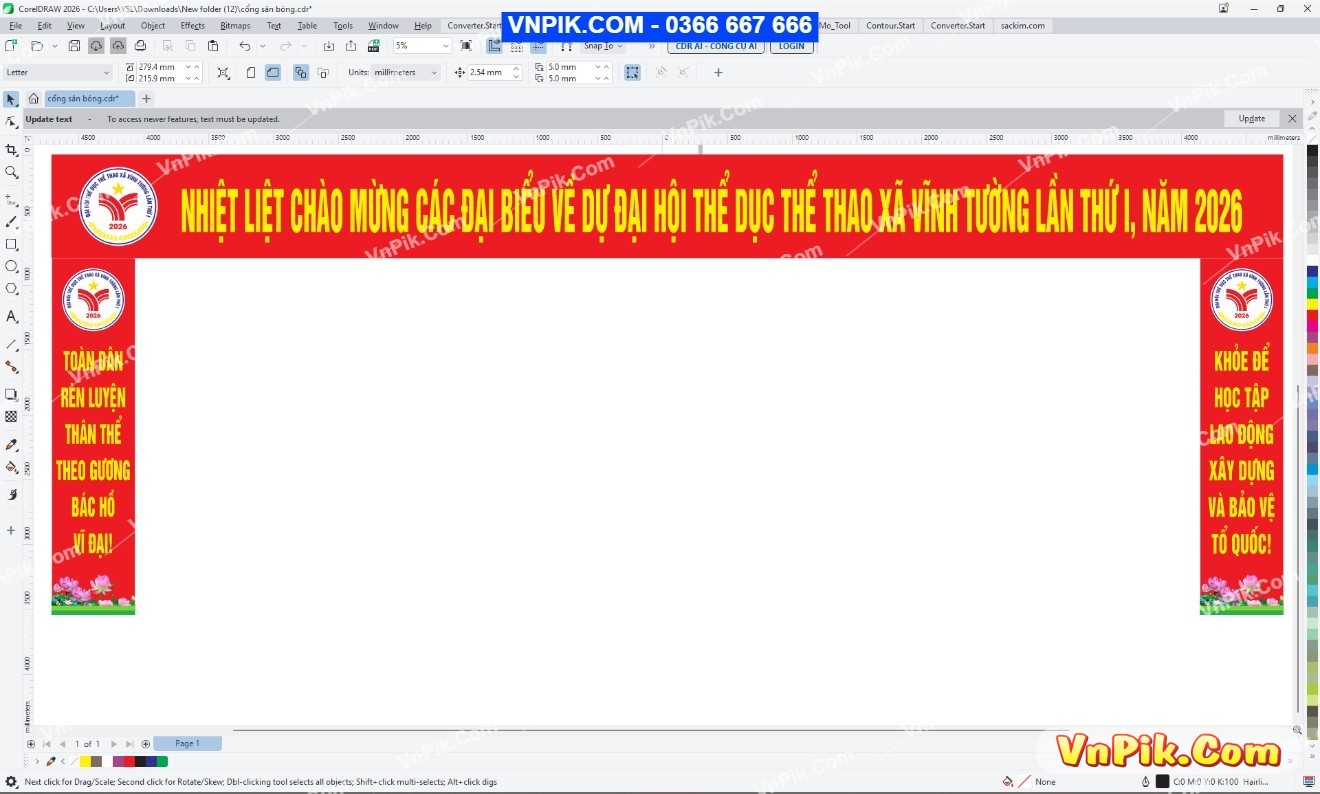Select the Color eyedropper tool
The height and width of the screenshot is (794, 1320).
pyautogui.click(x=11, y=444)
